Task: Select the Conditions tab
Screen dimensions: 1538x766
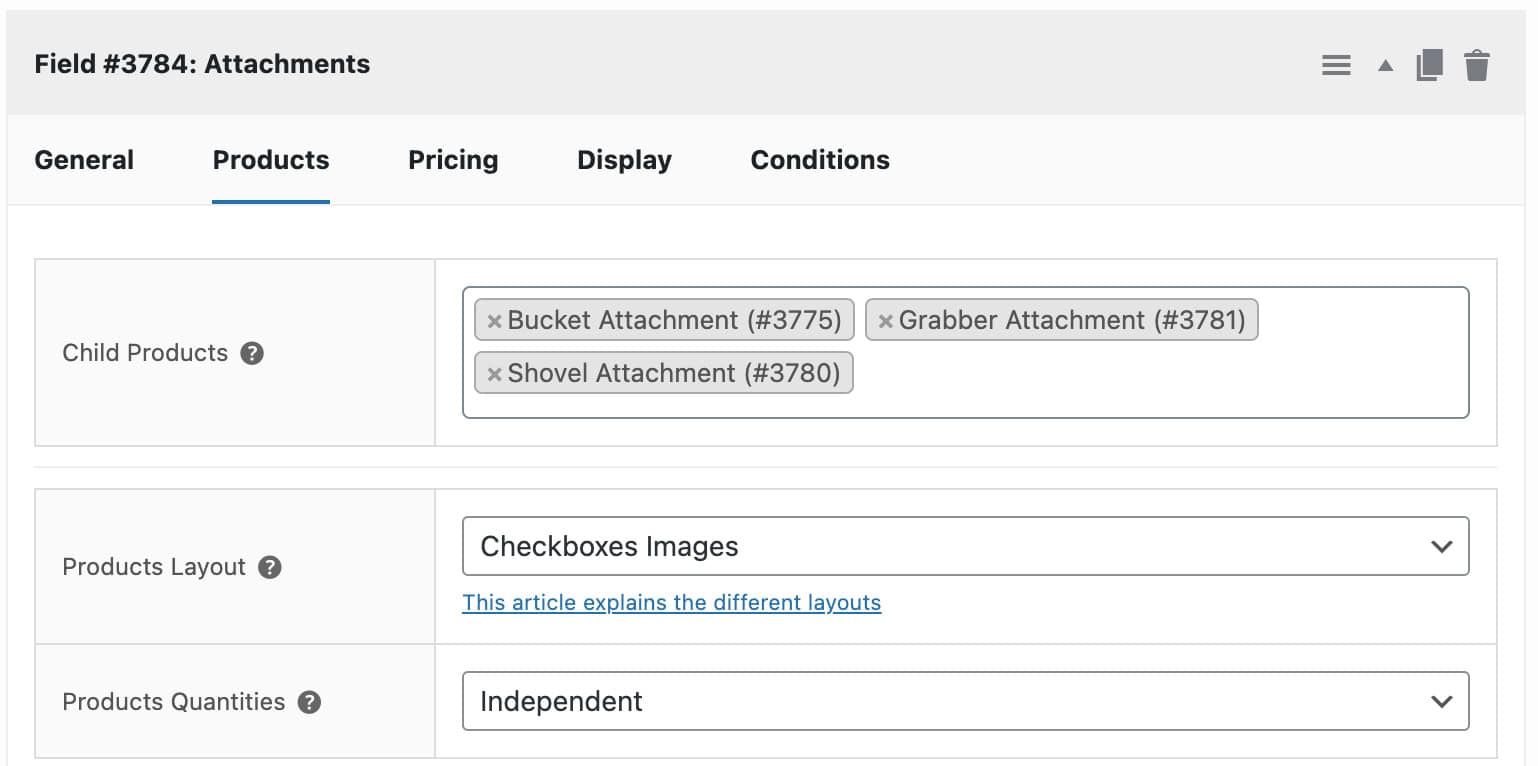Action: (x=819, y=160)
